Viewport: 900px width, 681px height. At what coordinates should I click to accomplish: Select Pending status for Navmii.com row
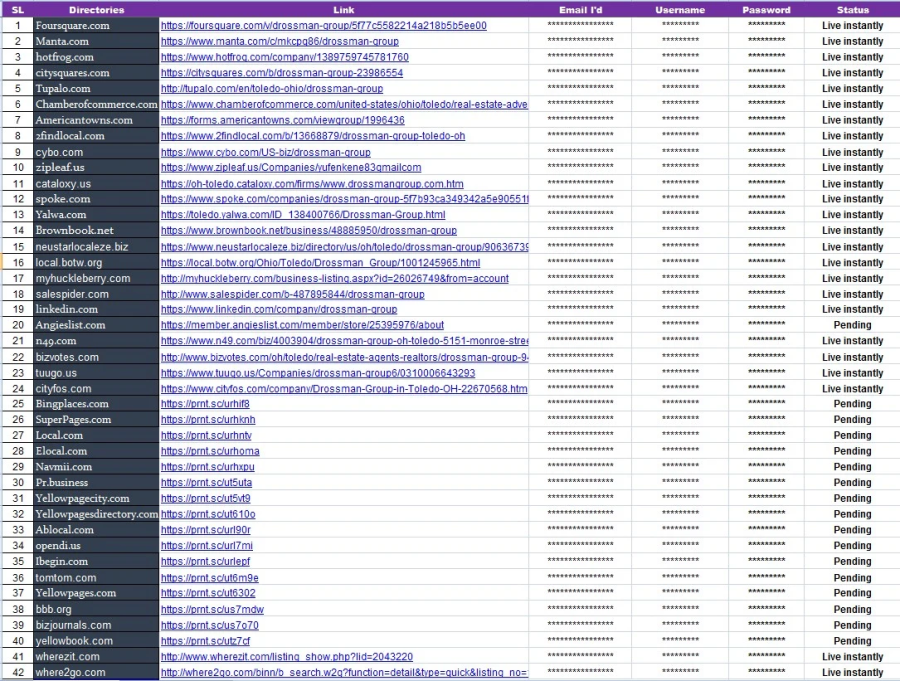click(x=852, y=467)
